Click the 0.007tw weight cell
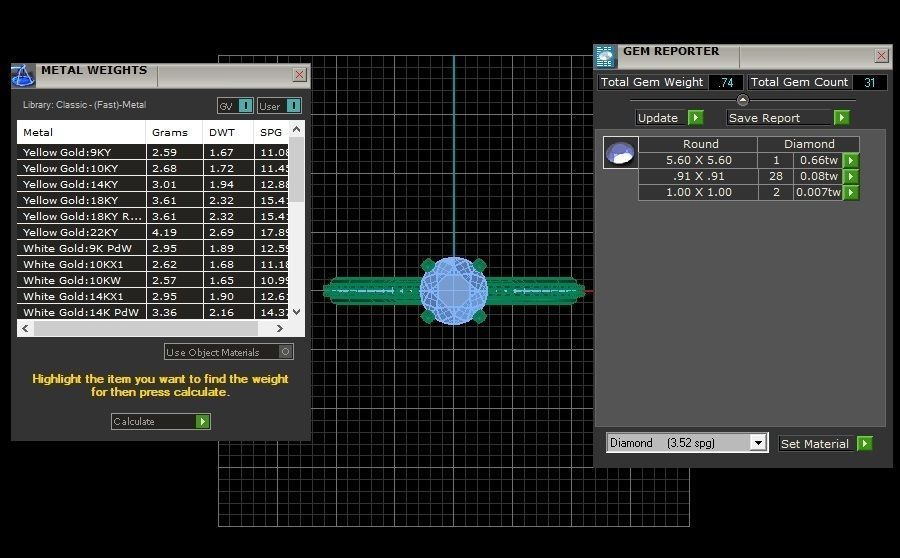The width and height of the screenshot is (900, 558). click(818, 192)
